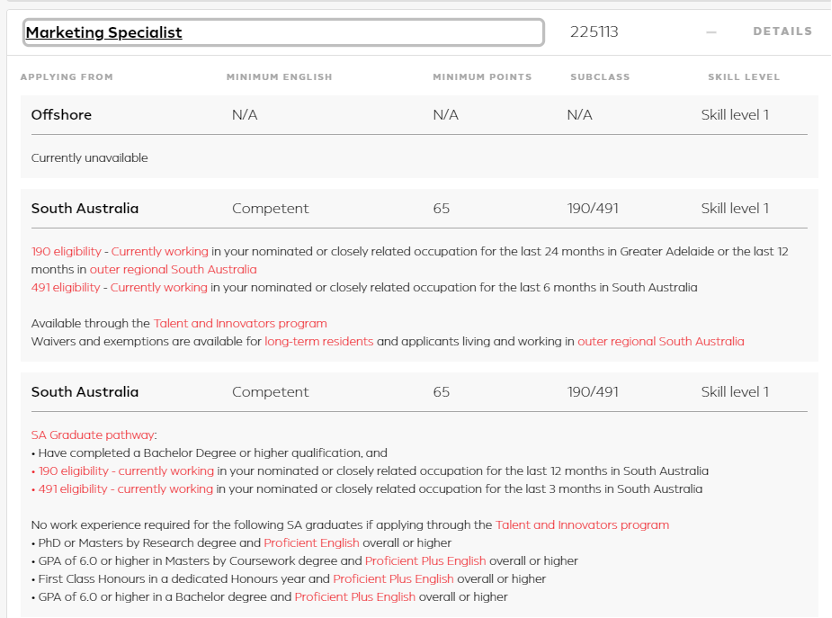Click the 'Proficient English' link
This screenshot has height=618, width=832.
(x=311, y=543)
